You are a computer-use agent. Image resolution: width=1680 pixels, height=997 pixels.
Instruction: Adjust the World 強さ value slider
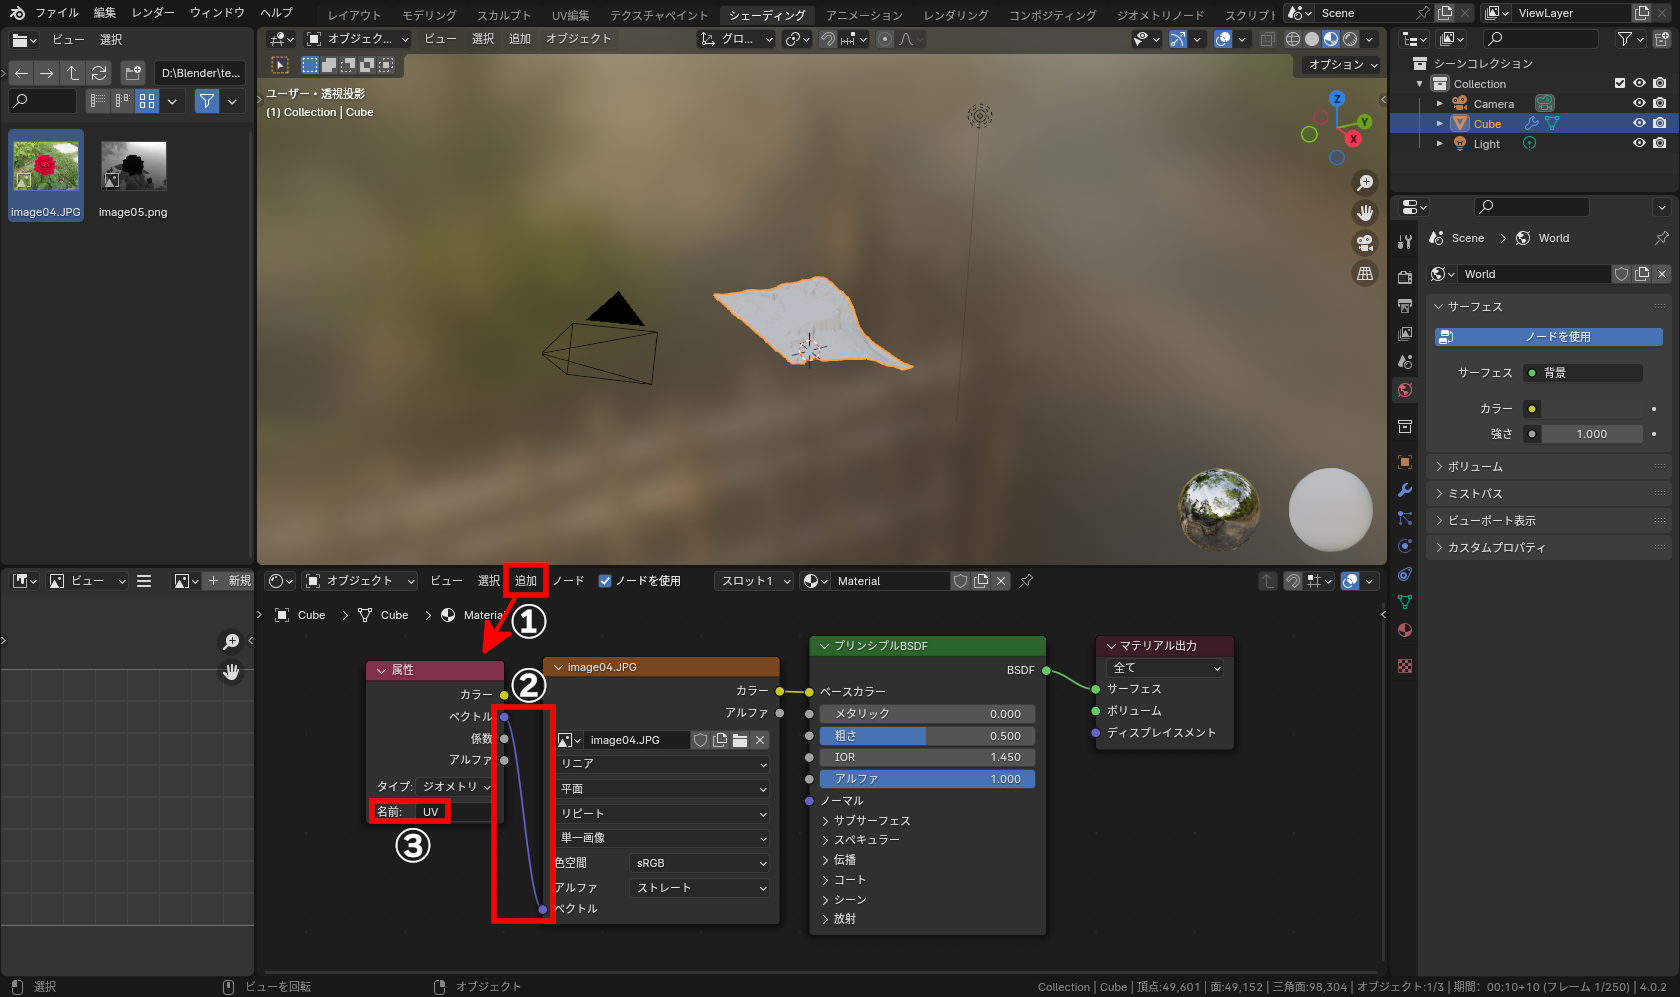[1592, 434]
